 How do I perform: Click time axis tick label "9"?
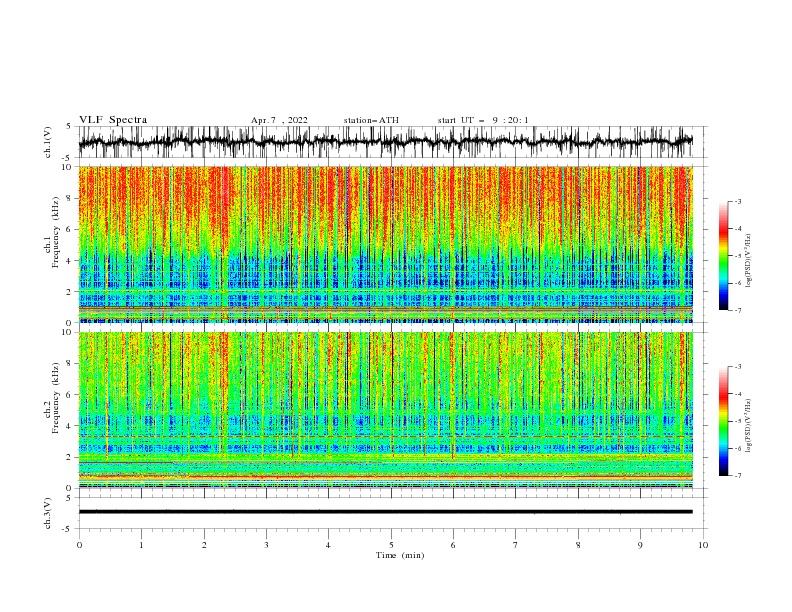pos(640,545)
